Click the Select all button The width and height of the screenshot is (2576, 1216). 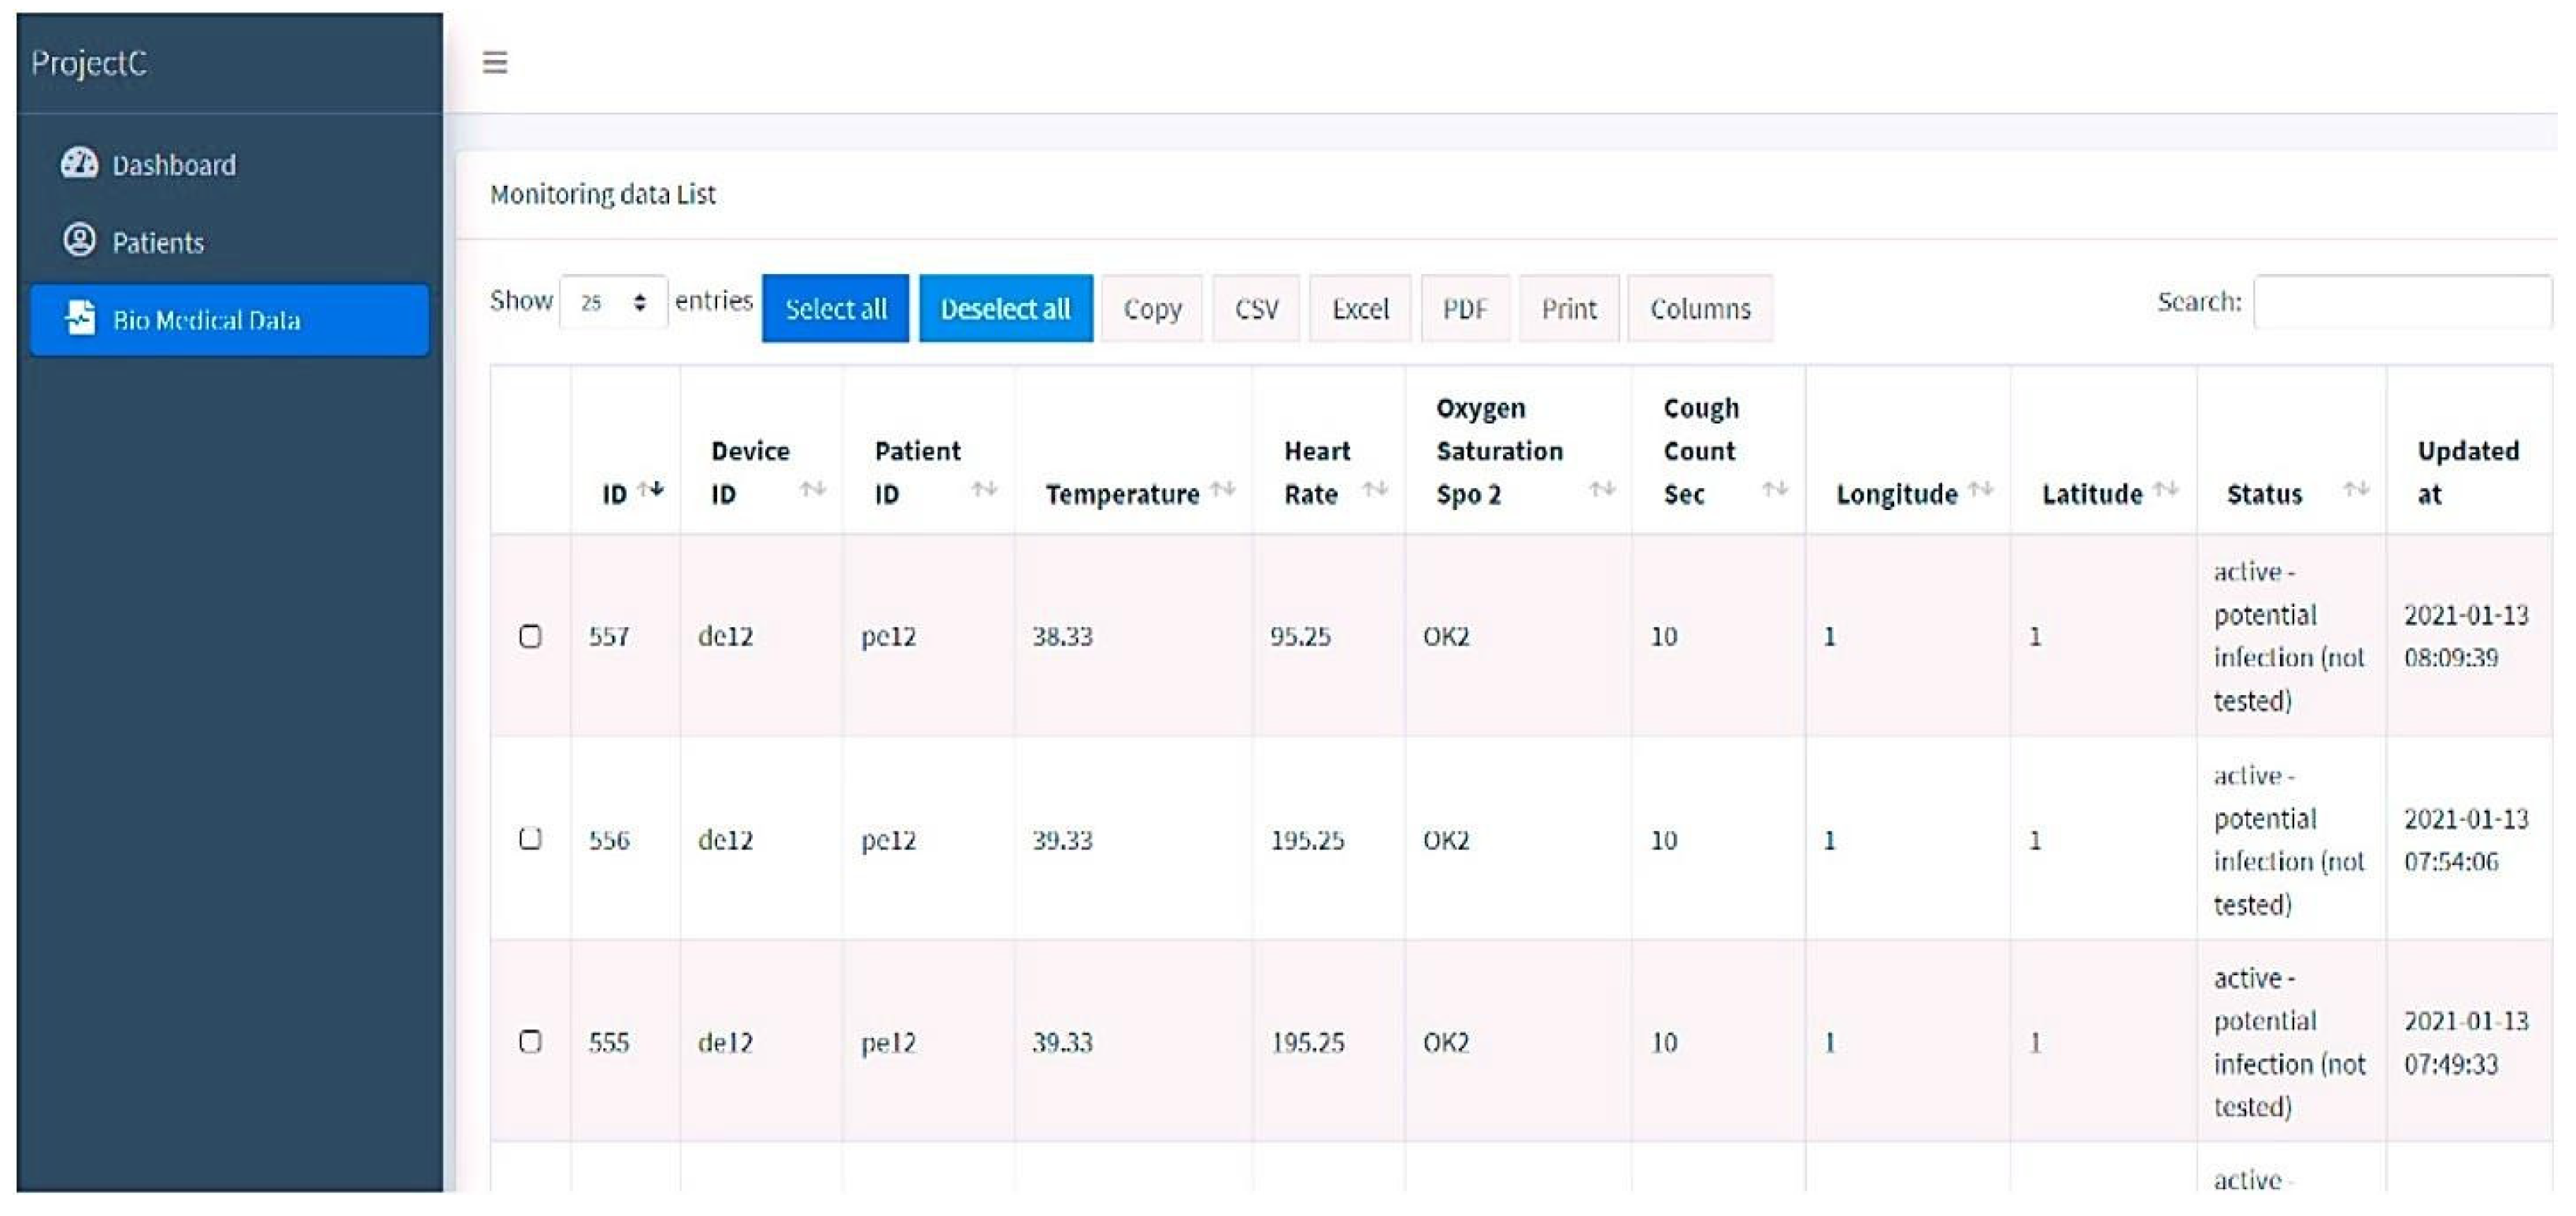coord(835,308)
